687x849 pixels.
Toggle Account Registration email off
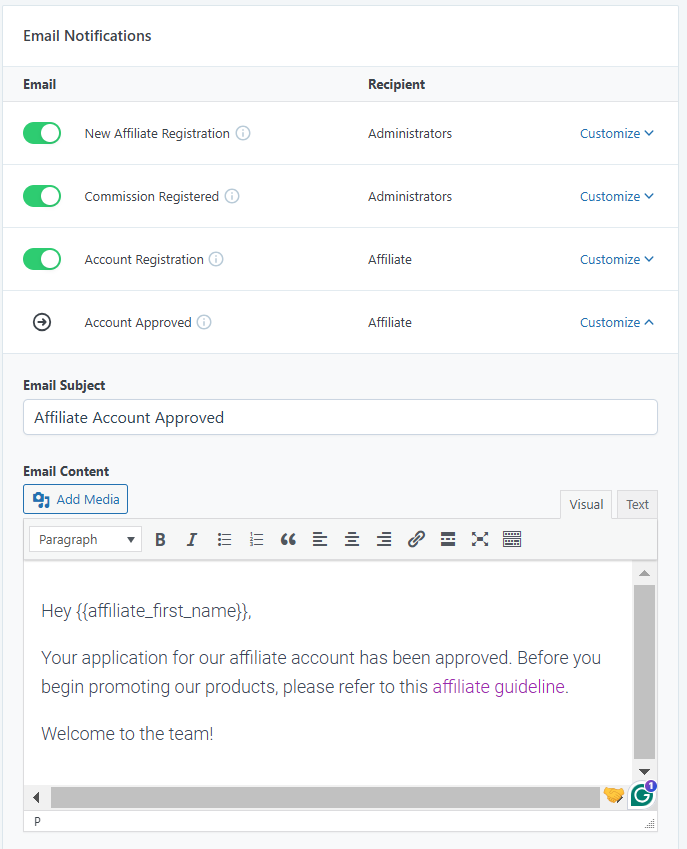point(41,259)
